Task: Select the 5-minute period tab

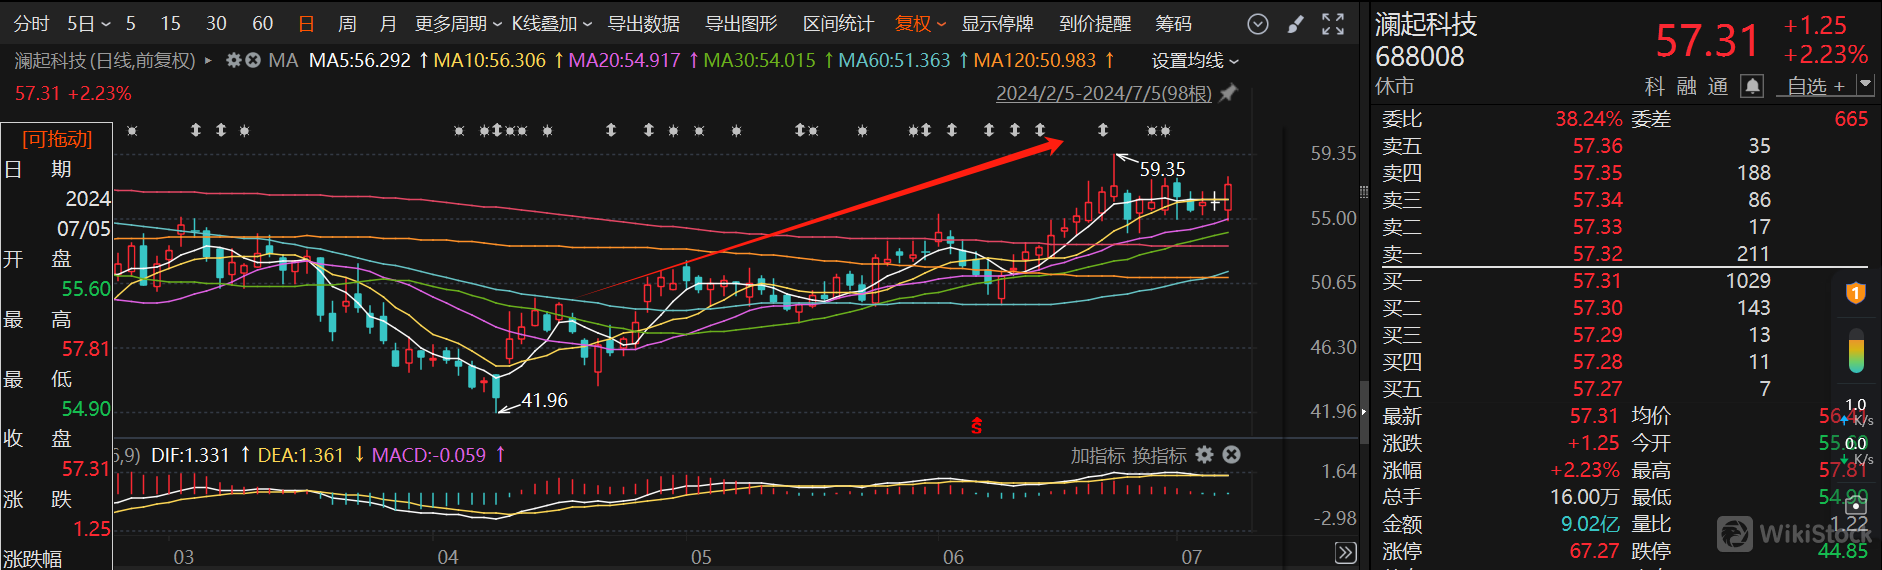Action: [131, 24]
